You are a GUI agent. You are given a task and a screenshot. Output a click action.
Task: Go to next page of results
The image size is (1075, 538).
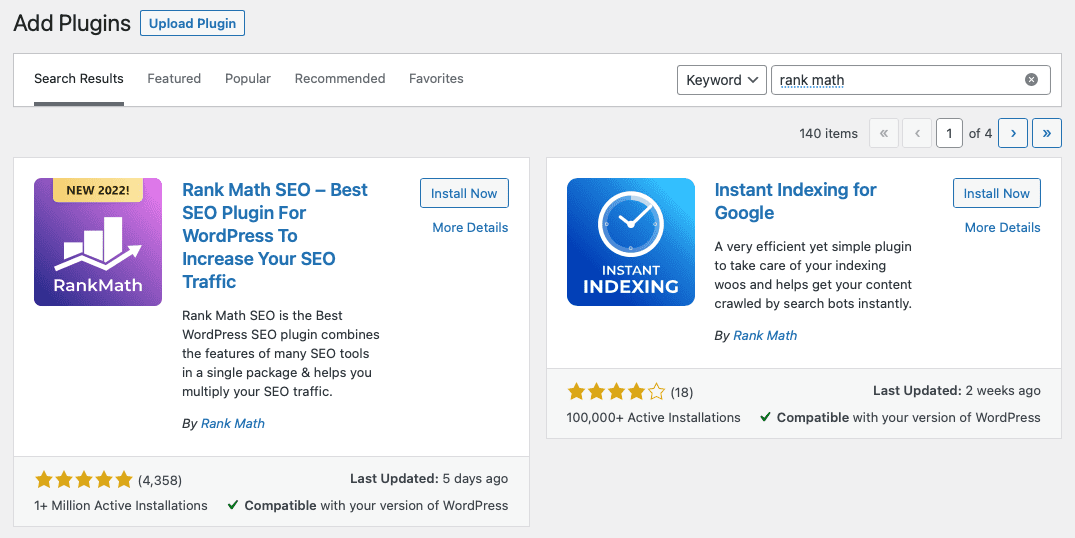click(x=1013, y=133)
